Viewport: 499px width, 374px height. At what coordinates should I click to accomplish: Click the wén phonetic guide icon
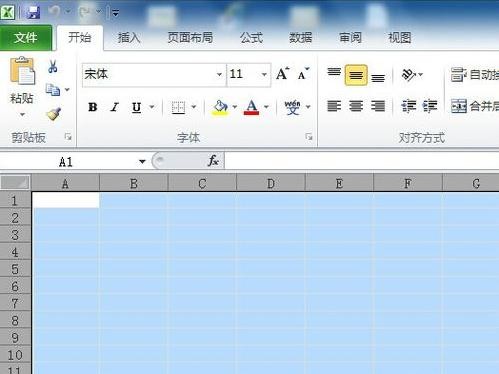[x=292, y=107]
